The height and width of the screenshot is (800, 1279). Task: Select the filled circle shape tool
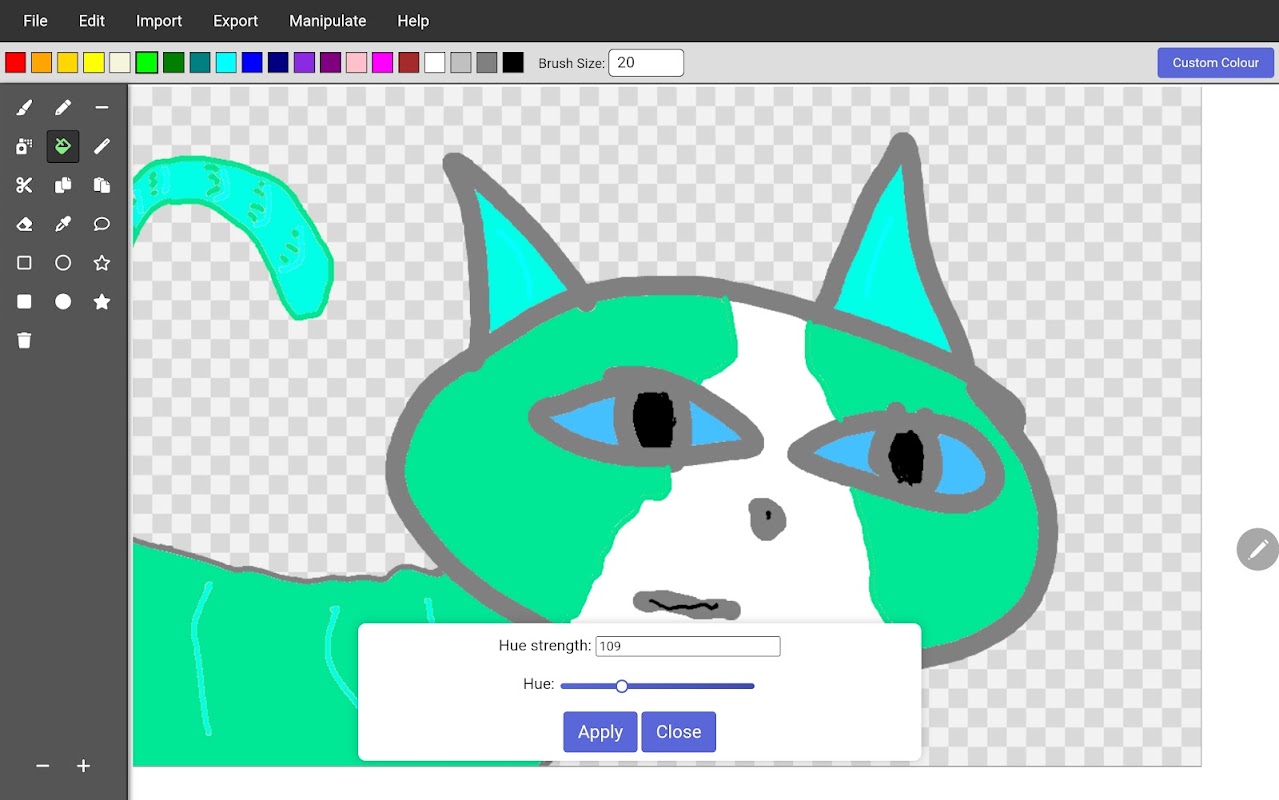point(63,302)
